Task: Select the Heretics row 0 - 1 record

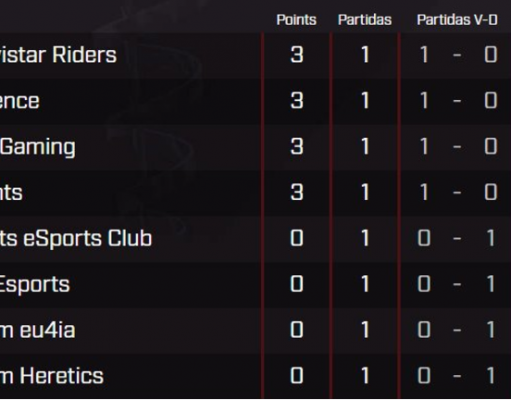Action: tap(457, 376)
